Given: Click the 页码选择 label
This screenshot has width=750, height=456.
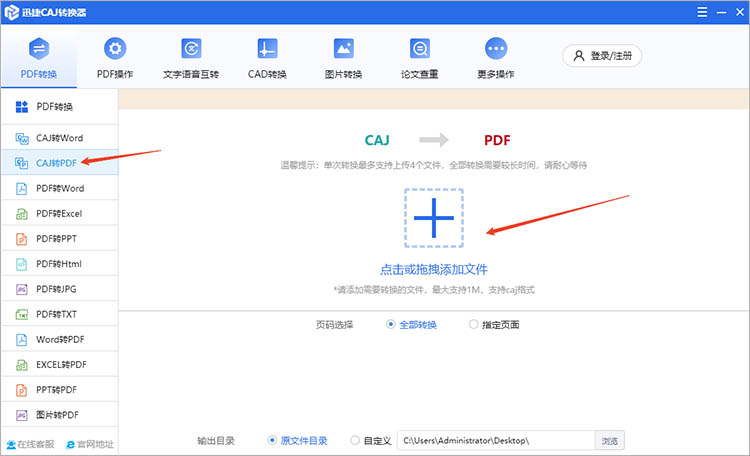Looking at the screenshot, I should pos(334,325).
